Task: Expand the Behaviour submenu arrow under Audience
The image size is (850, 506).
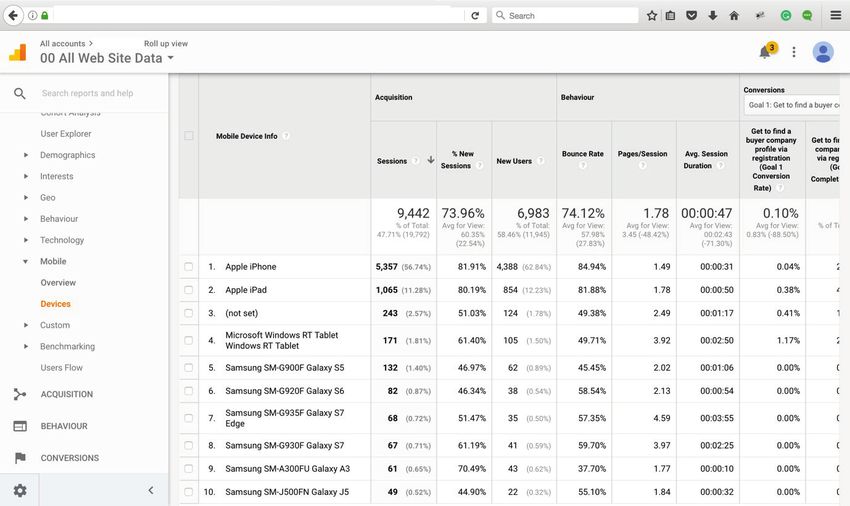Action: (25, 219)
